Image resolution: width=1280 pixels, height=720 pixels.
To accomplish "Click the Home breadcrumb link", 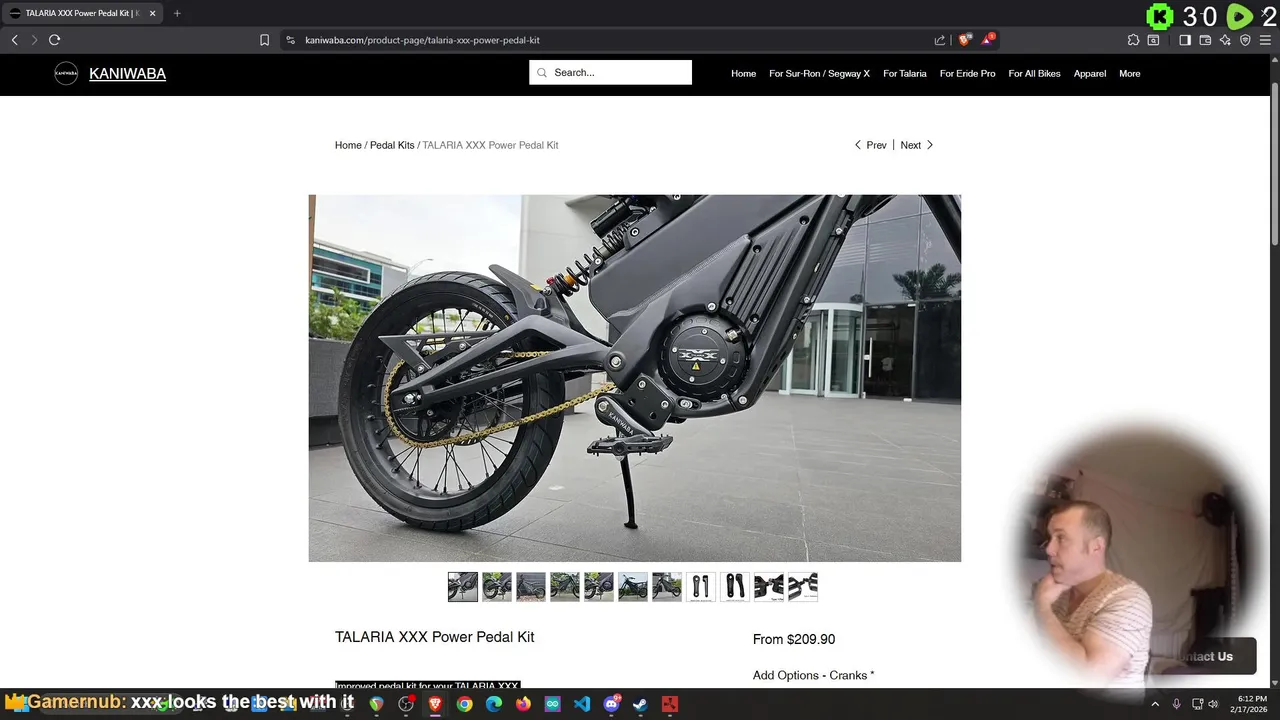I will coord(348,145).
